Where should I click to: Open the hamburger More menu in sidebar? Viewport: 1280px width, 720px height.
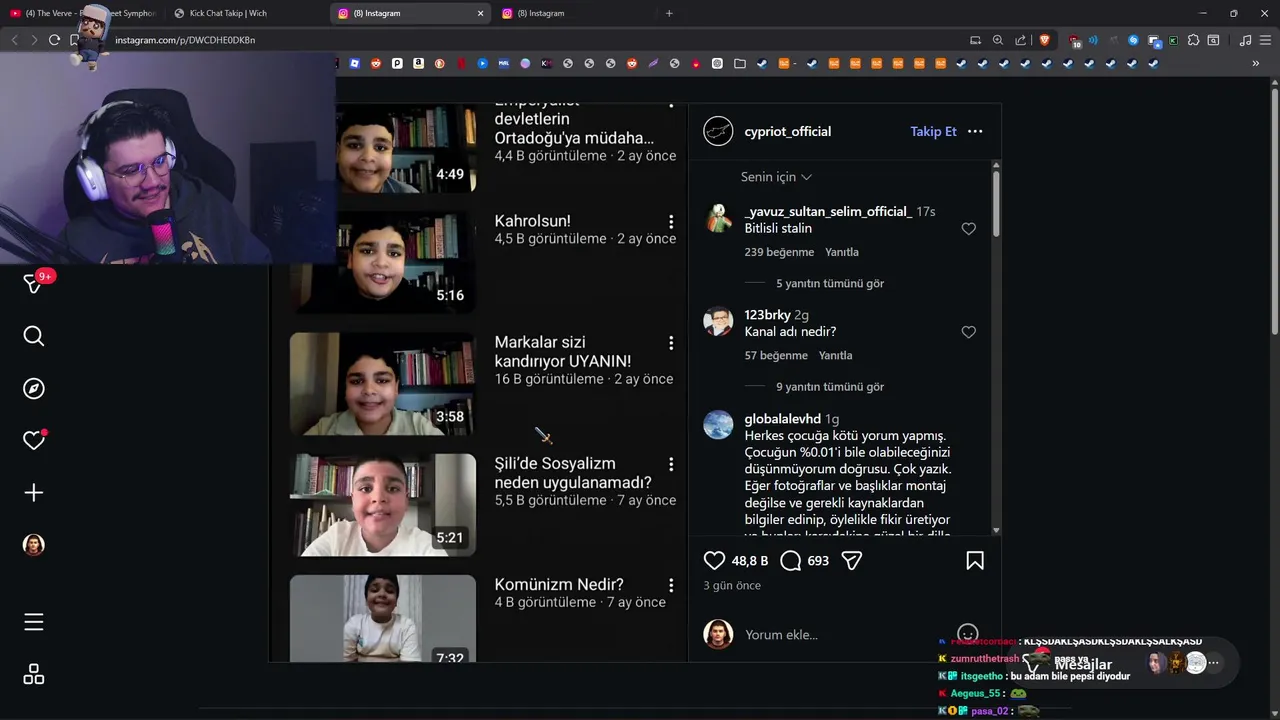click(33, 622)
